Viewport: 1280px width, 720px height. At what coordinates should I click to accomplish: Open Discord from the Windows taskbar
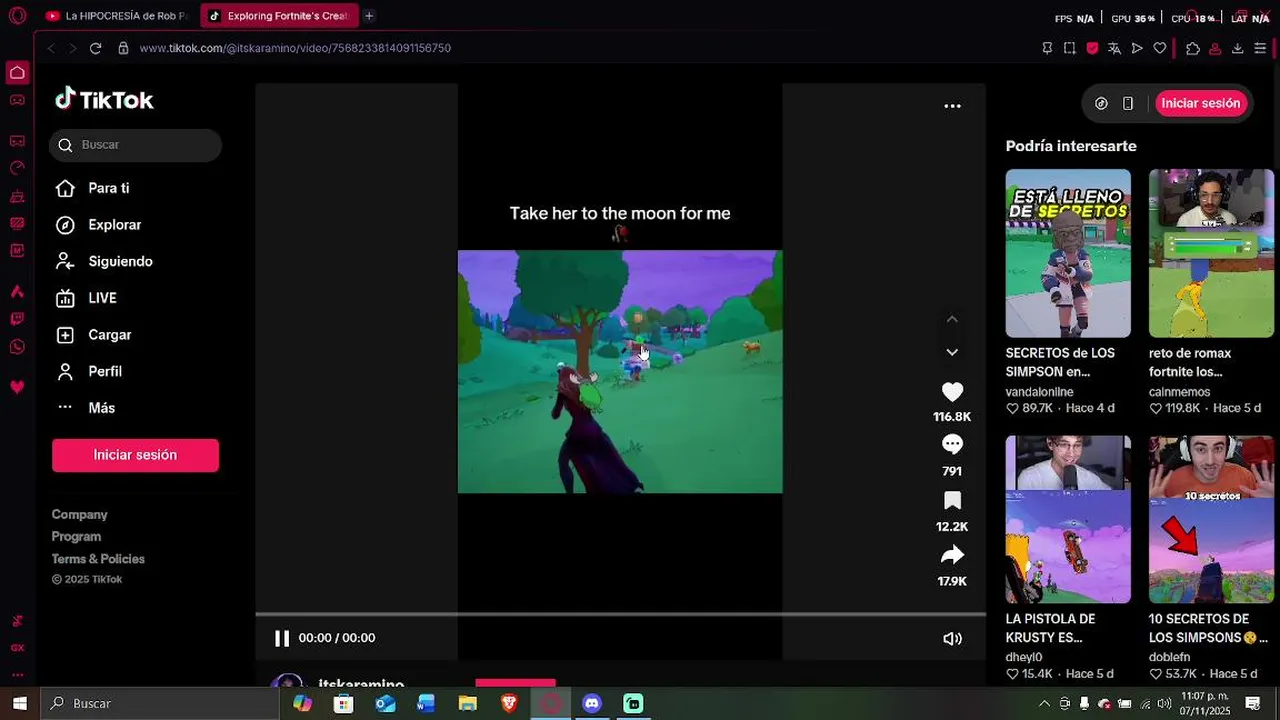coord(592,703)
